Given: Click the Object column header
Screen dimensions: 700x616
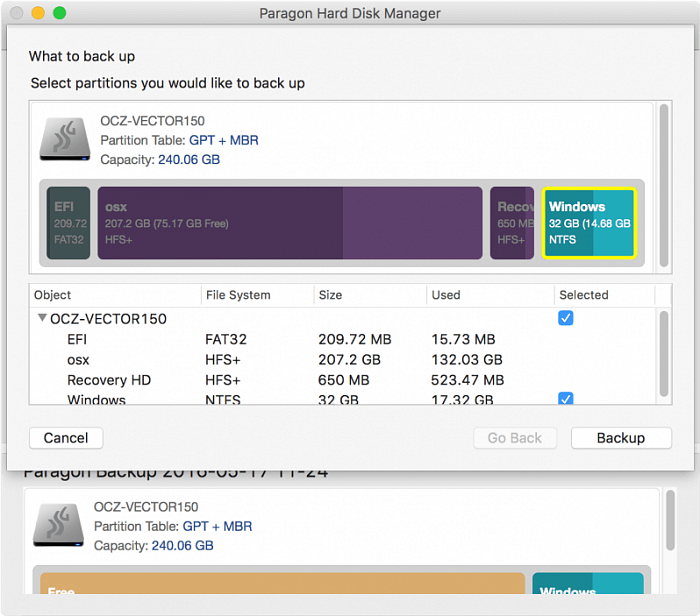Looking at the screenshot, I should tap(115, 295).
